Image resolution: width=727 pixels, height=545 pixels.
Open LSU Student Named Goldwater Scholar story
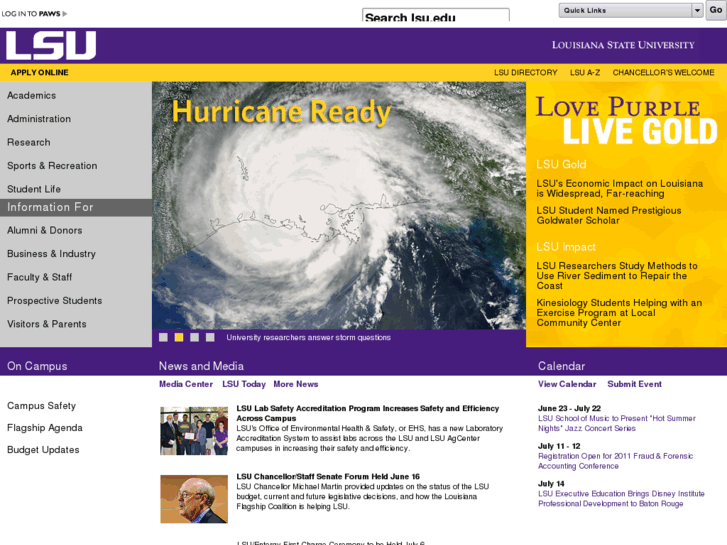[x=609, y=216]
